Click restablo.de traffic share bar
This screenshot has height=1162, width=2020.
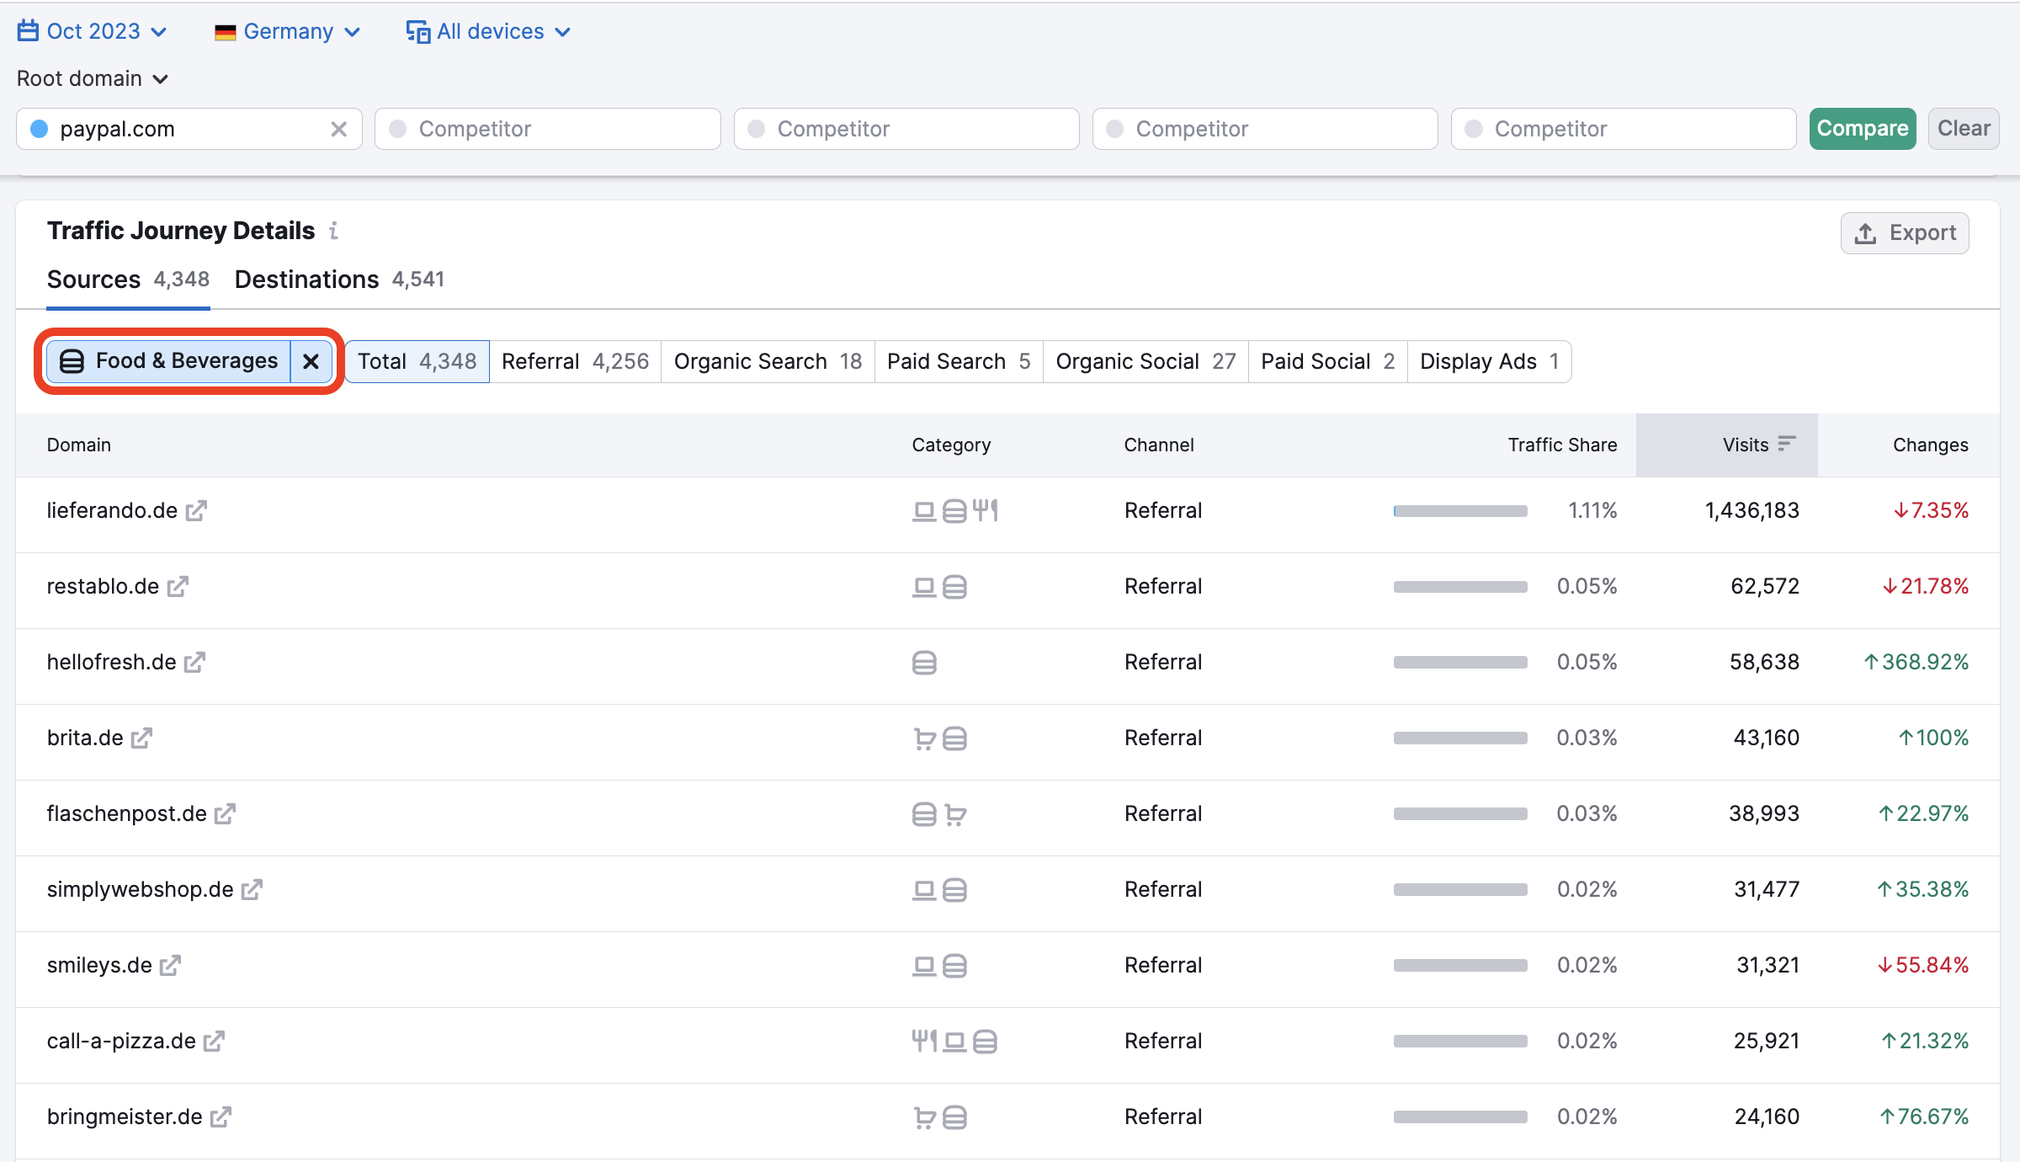1460,587
